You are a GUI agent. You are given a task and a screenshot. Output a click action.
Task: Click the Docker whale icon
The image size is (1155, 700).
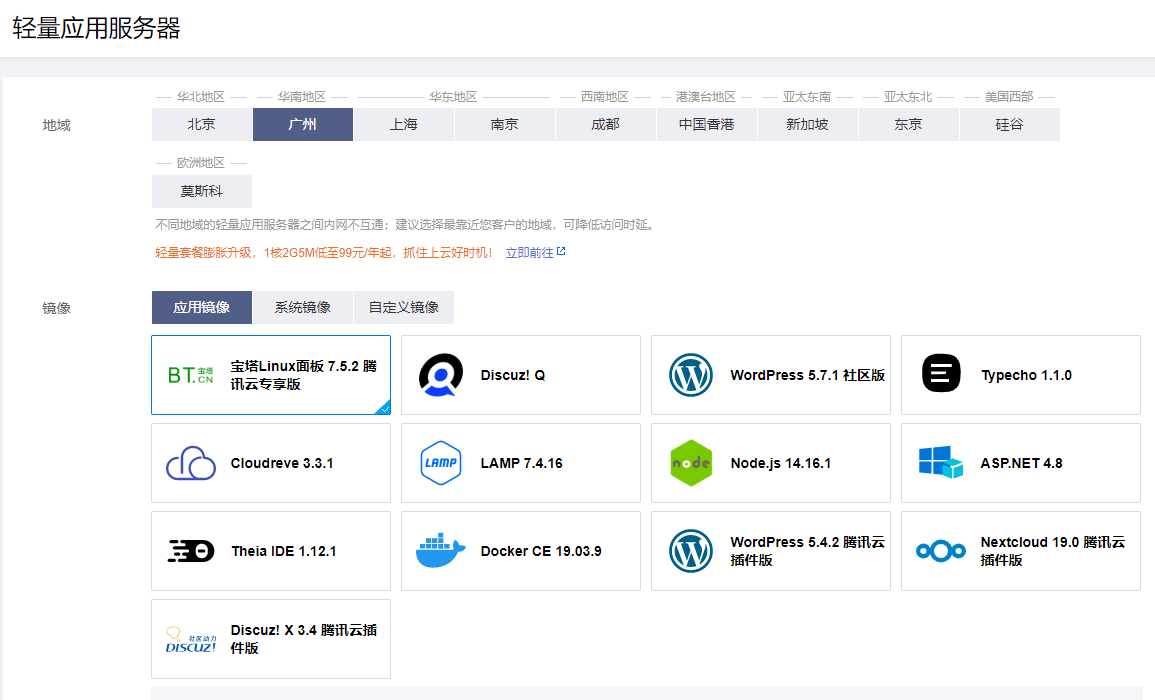tap(440, 550)
